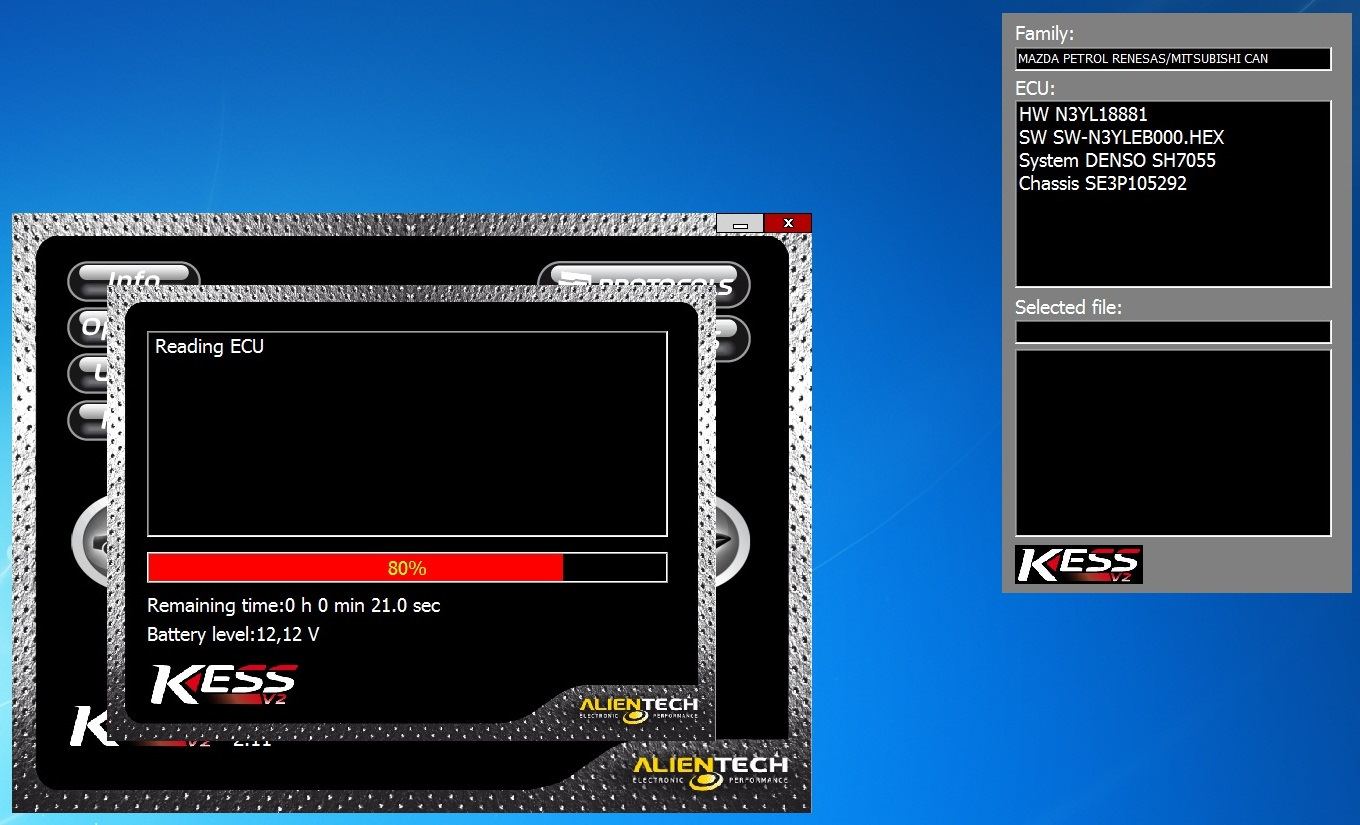Select the 'System DENSO SH7055' row
The image size is (1360, 825).
pyautogui.click(x=1117, y=161)
